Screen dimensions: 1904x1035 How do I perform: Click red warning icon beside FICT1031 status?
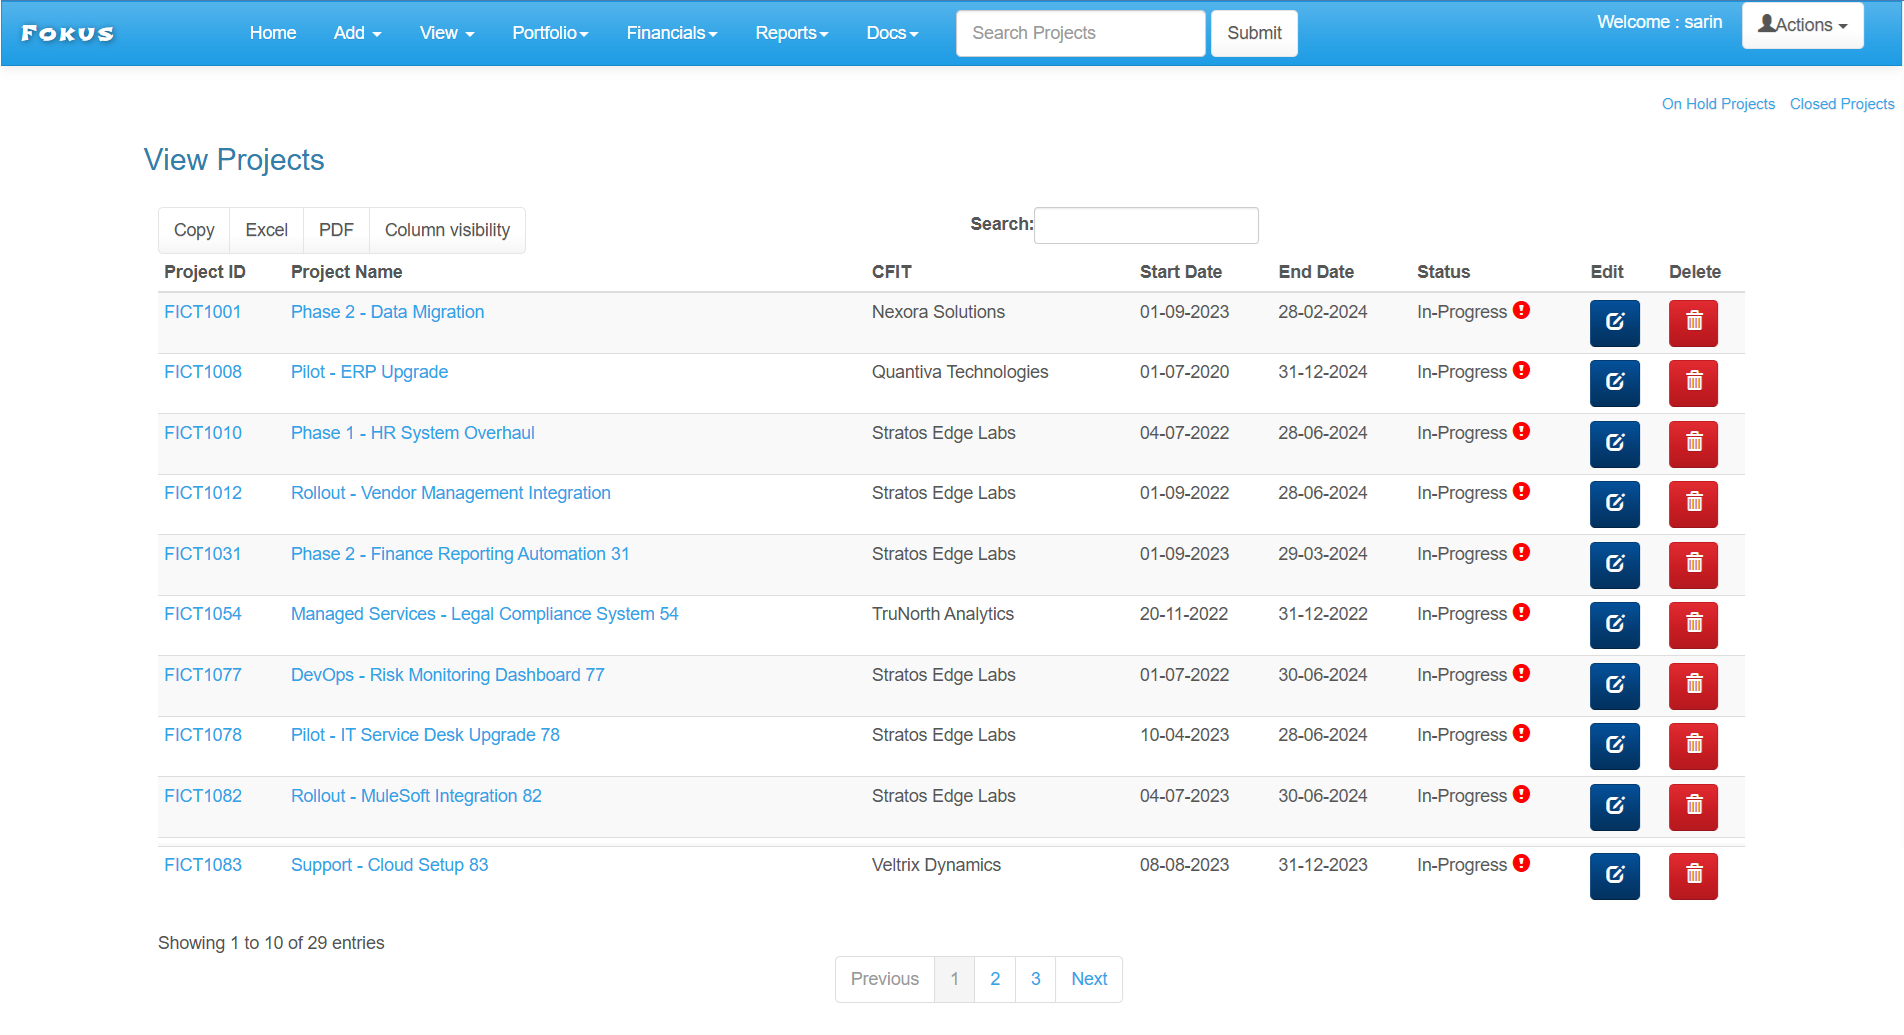(x=1521, y=552)
